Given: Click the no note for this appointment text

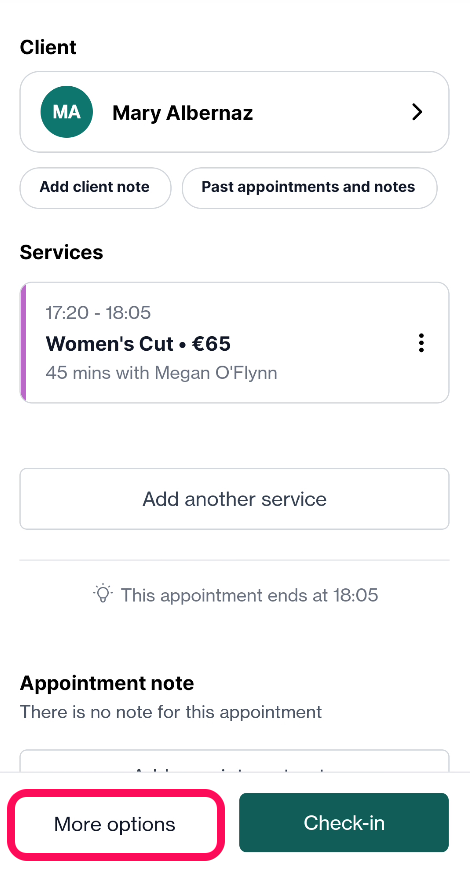Looking at the screenshot, I should tap(171, 712).
